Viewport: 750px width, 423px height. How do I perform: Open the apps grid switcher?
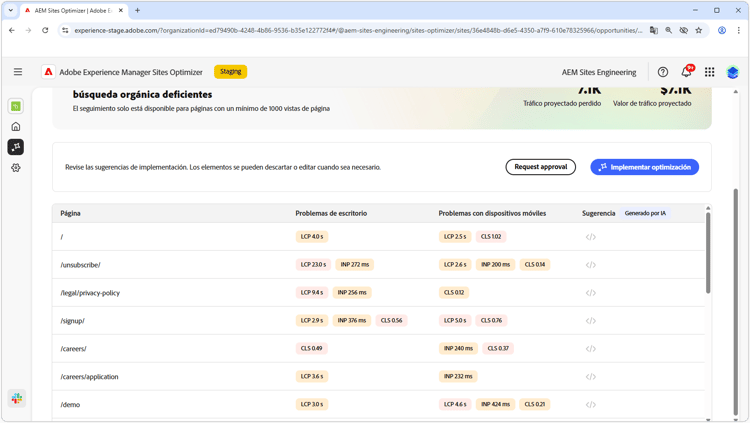coord(709,72)
